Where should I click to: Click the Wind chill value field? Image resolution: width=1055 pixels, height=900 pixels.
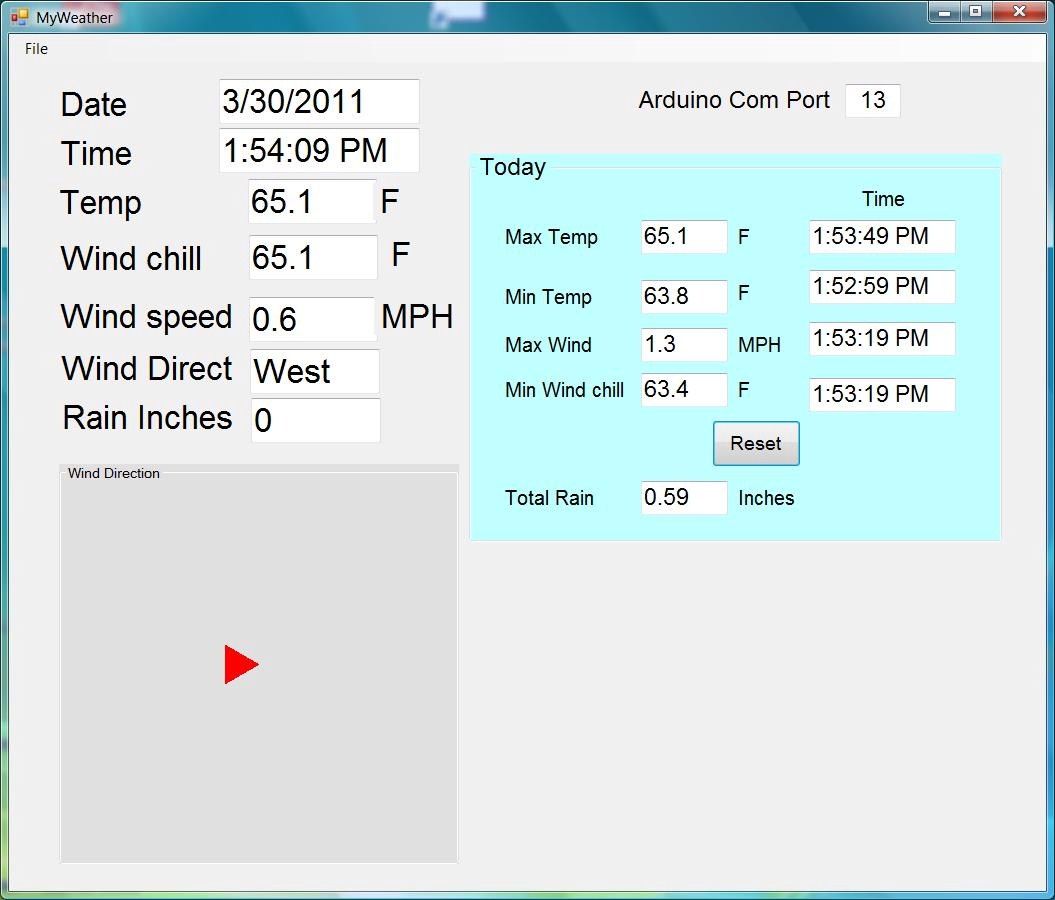(311, 257)
